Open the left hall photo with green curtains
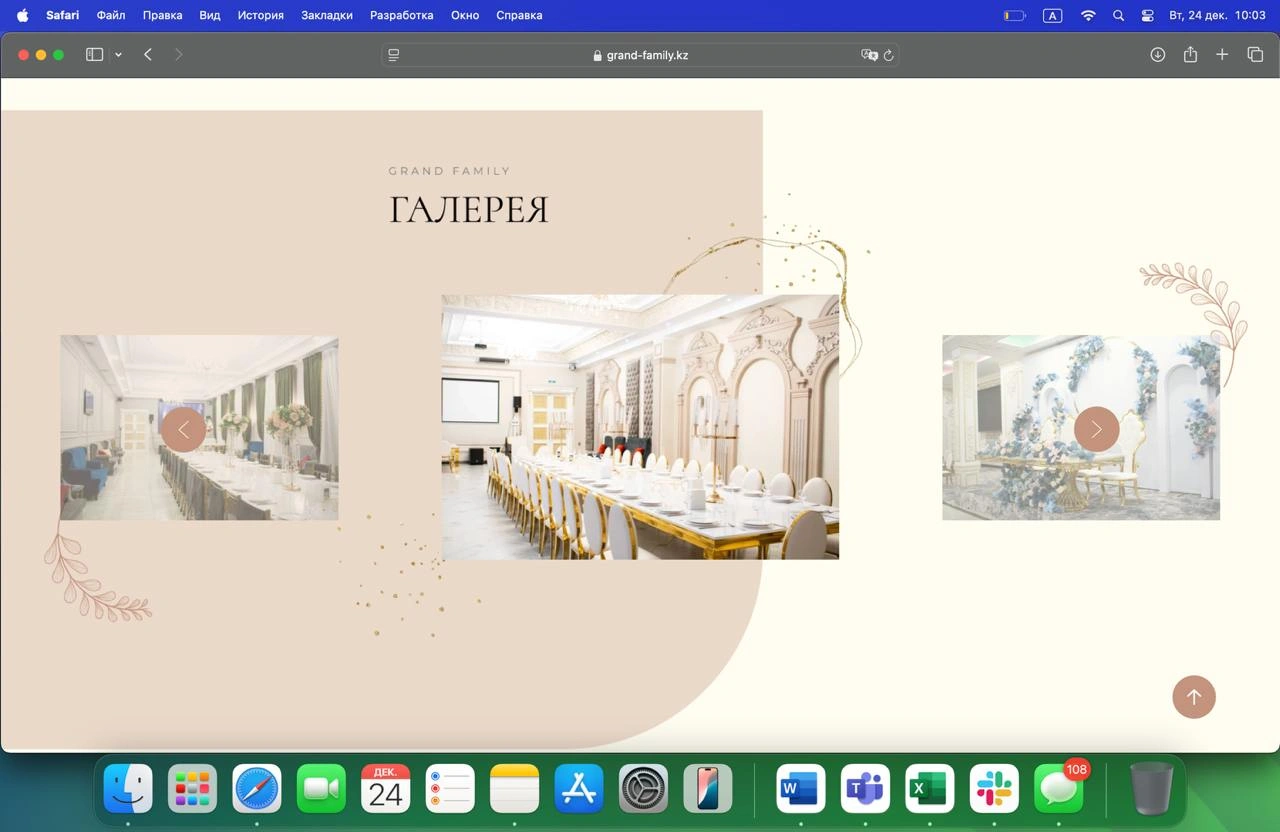Screen dimensions: 1280x832 pos(199,428)
